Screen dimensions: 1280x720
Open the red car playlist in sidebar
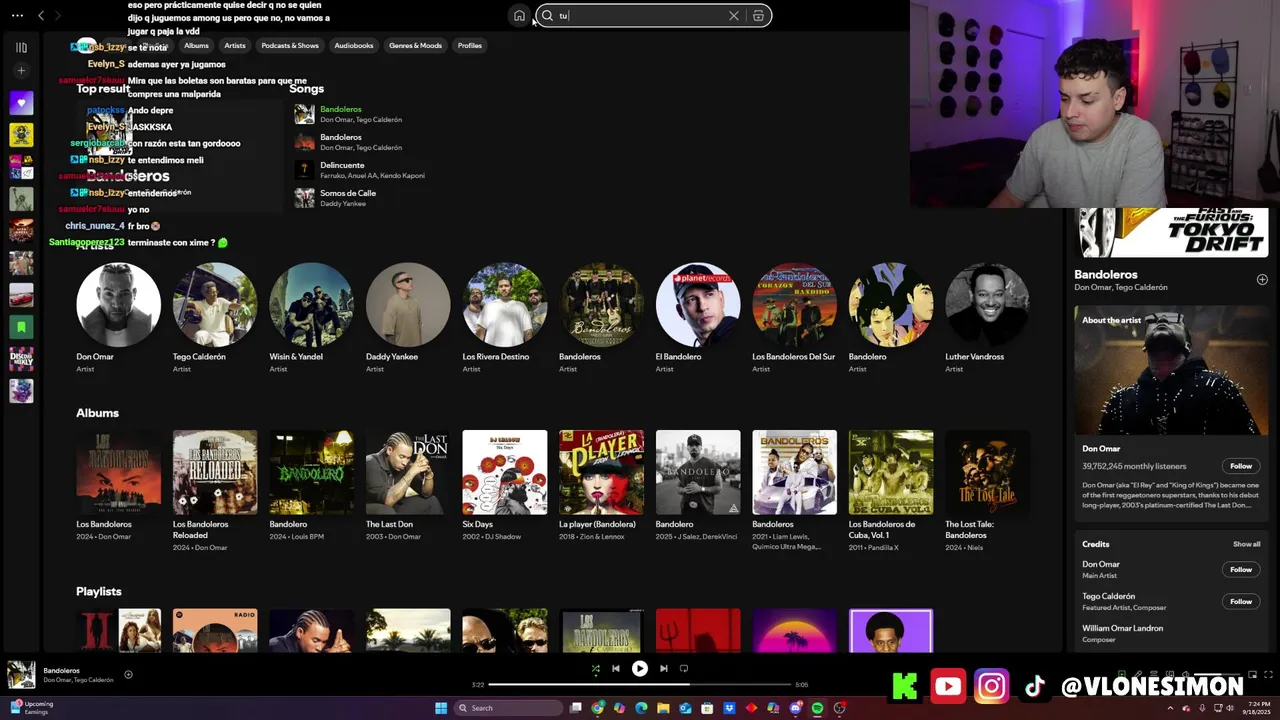(x=21, y=294)
